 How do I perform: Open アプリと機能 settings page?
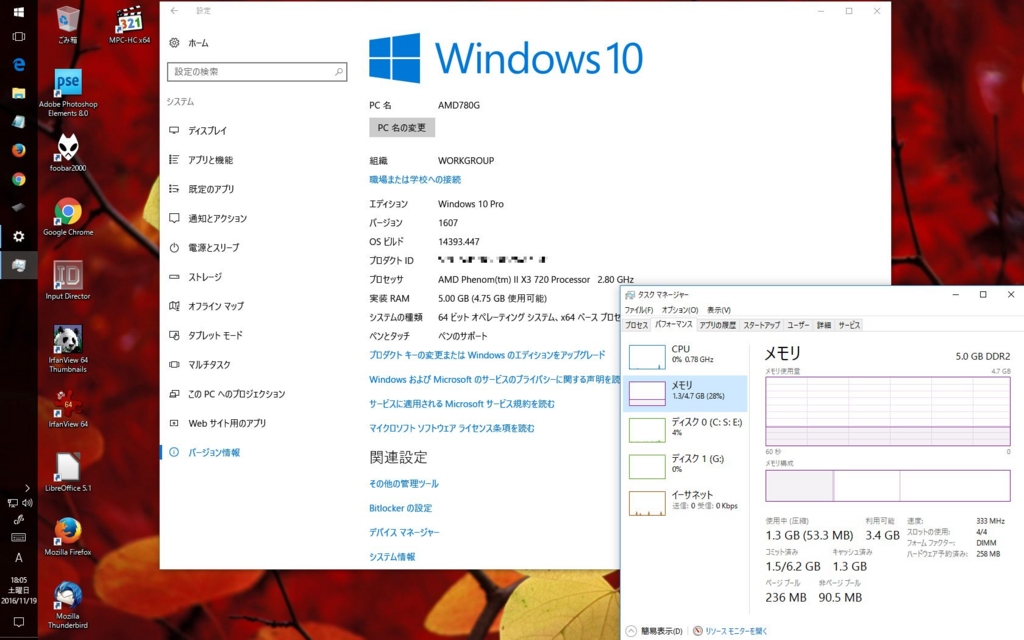257,160
